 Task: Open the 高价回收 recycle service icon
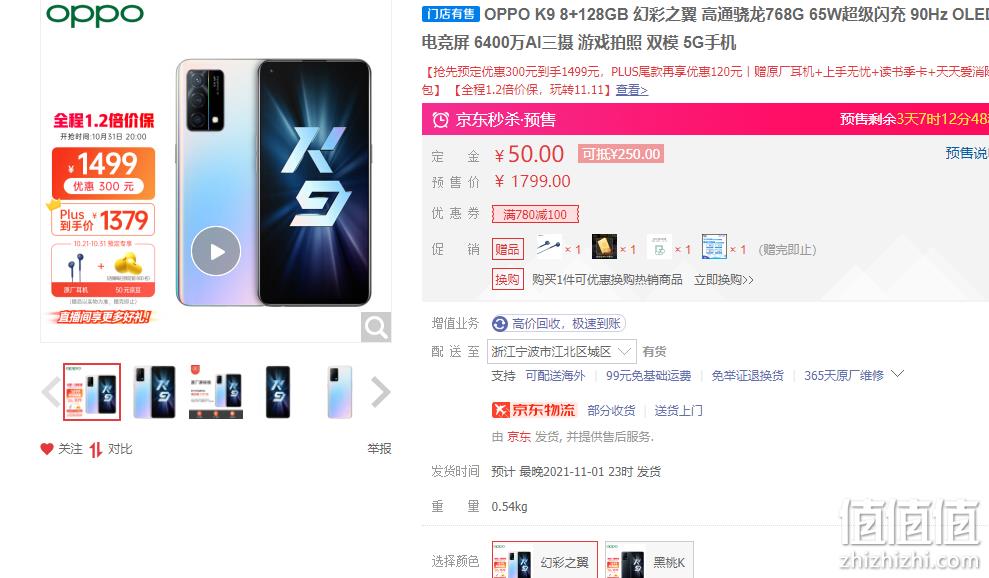(500, 324)
